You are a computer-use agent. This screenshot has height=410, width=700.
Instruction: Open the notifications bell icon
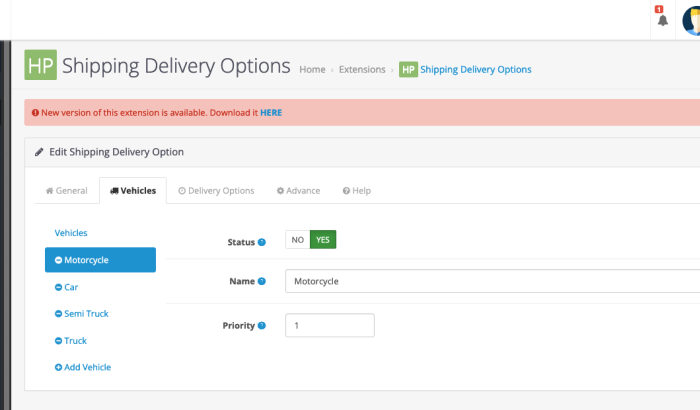pos(662,20)
